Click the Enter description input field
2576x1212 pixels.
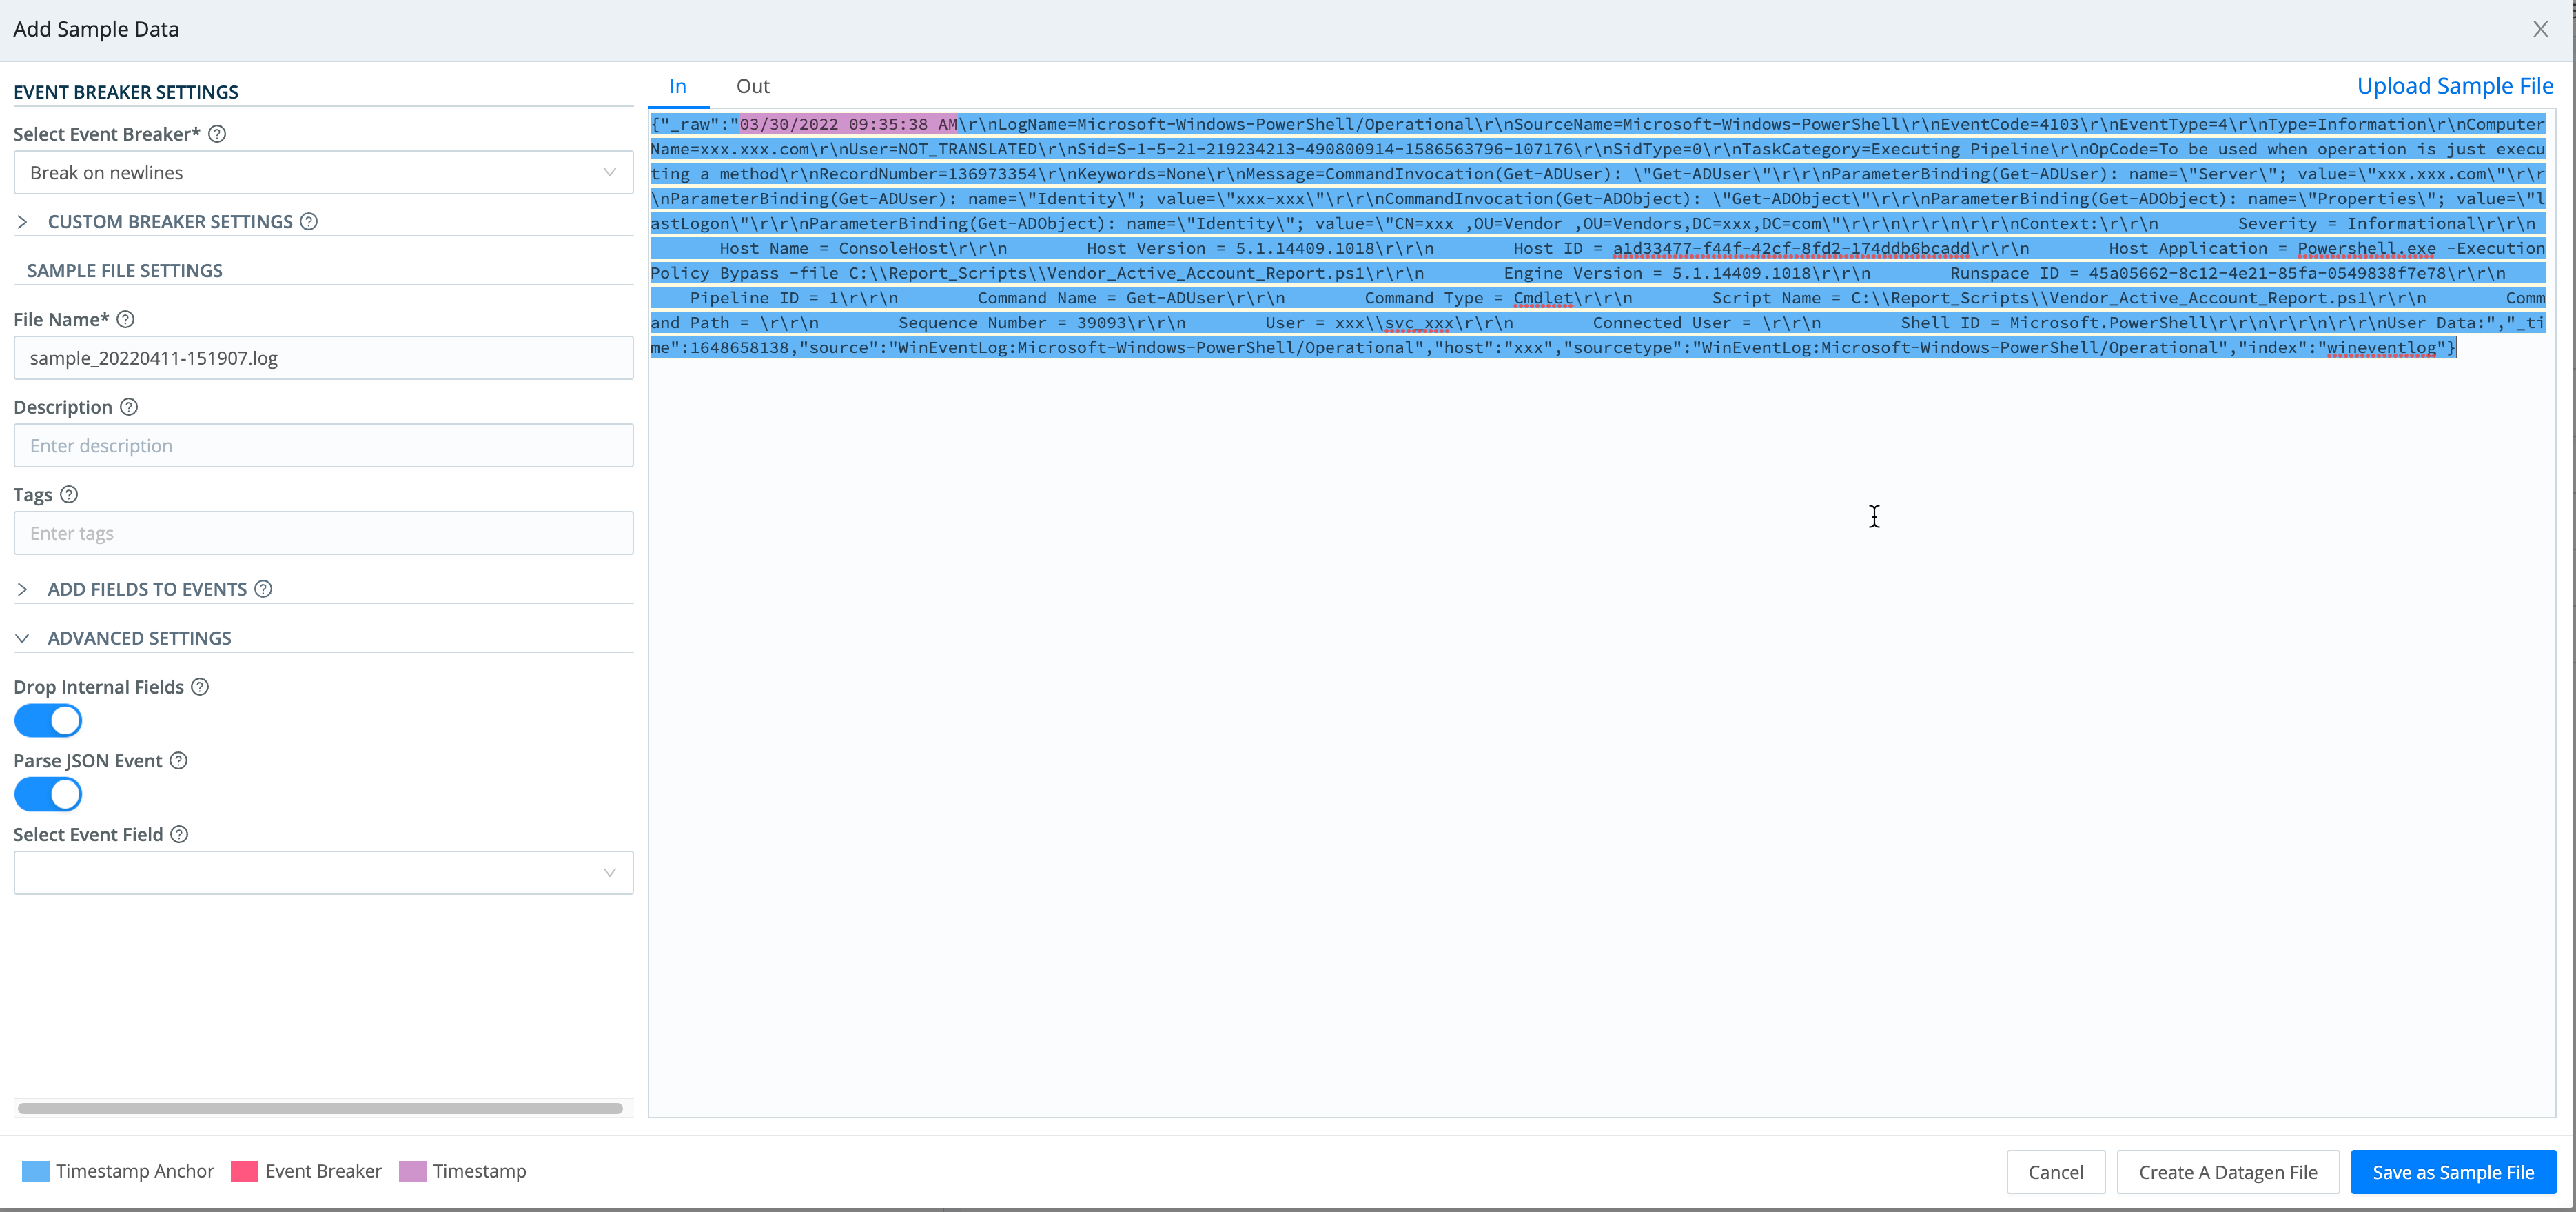(323, 446)
